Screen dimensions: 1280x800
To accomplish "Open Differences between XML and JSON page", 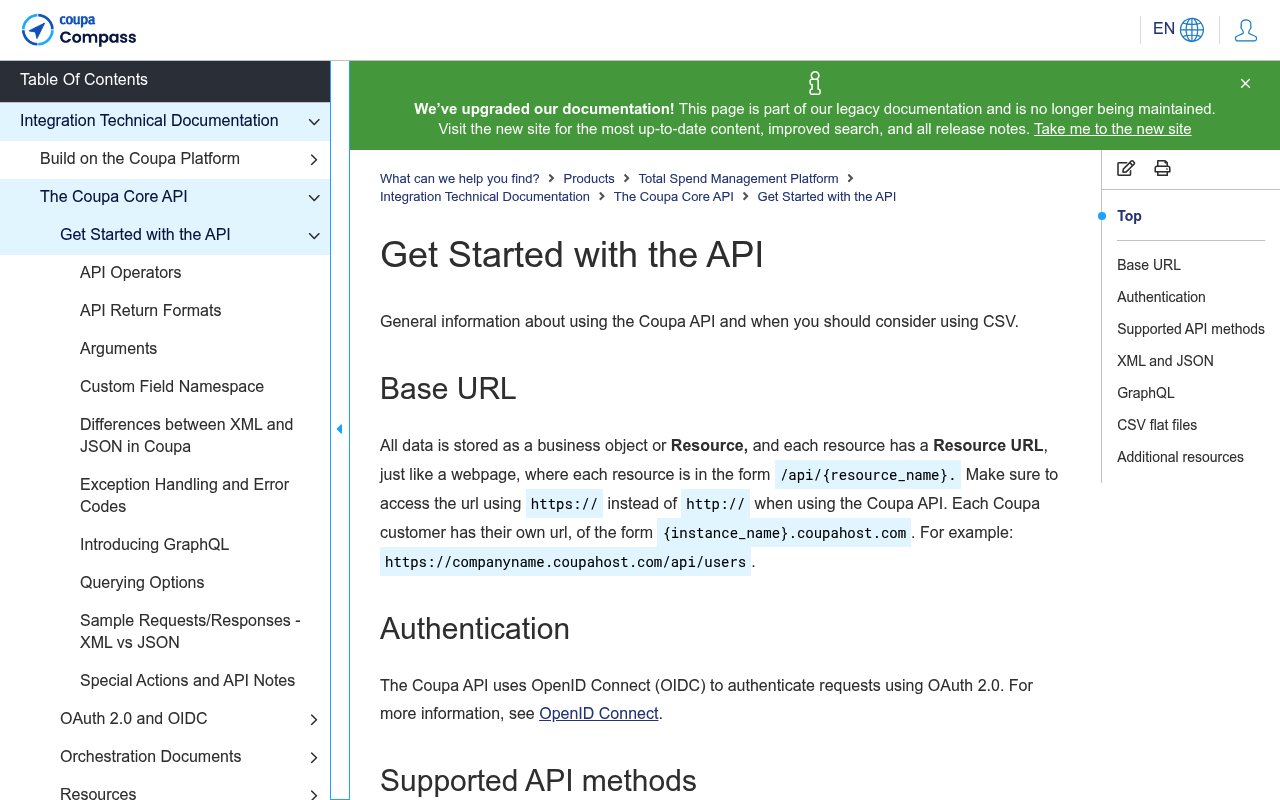I will pos(187,435).
